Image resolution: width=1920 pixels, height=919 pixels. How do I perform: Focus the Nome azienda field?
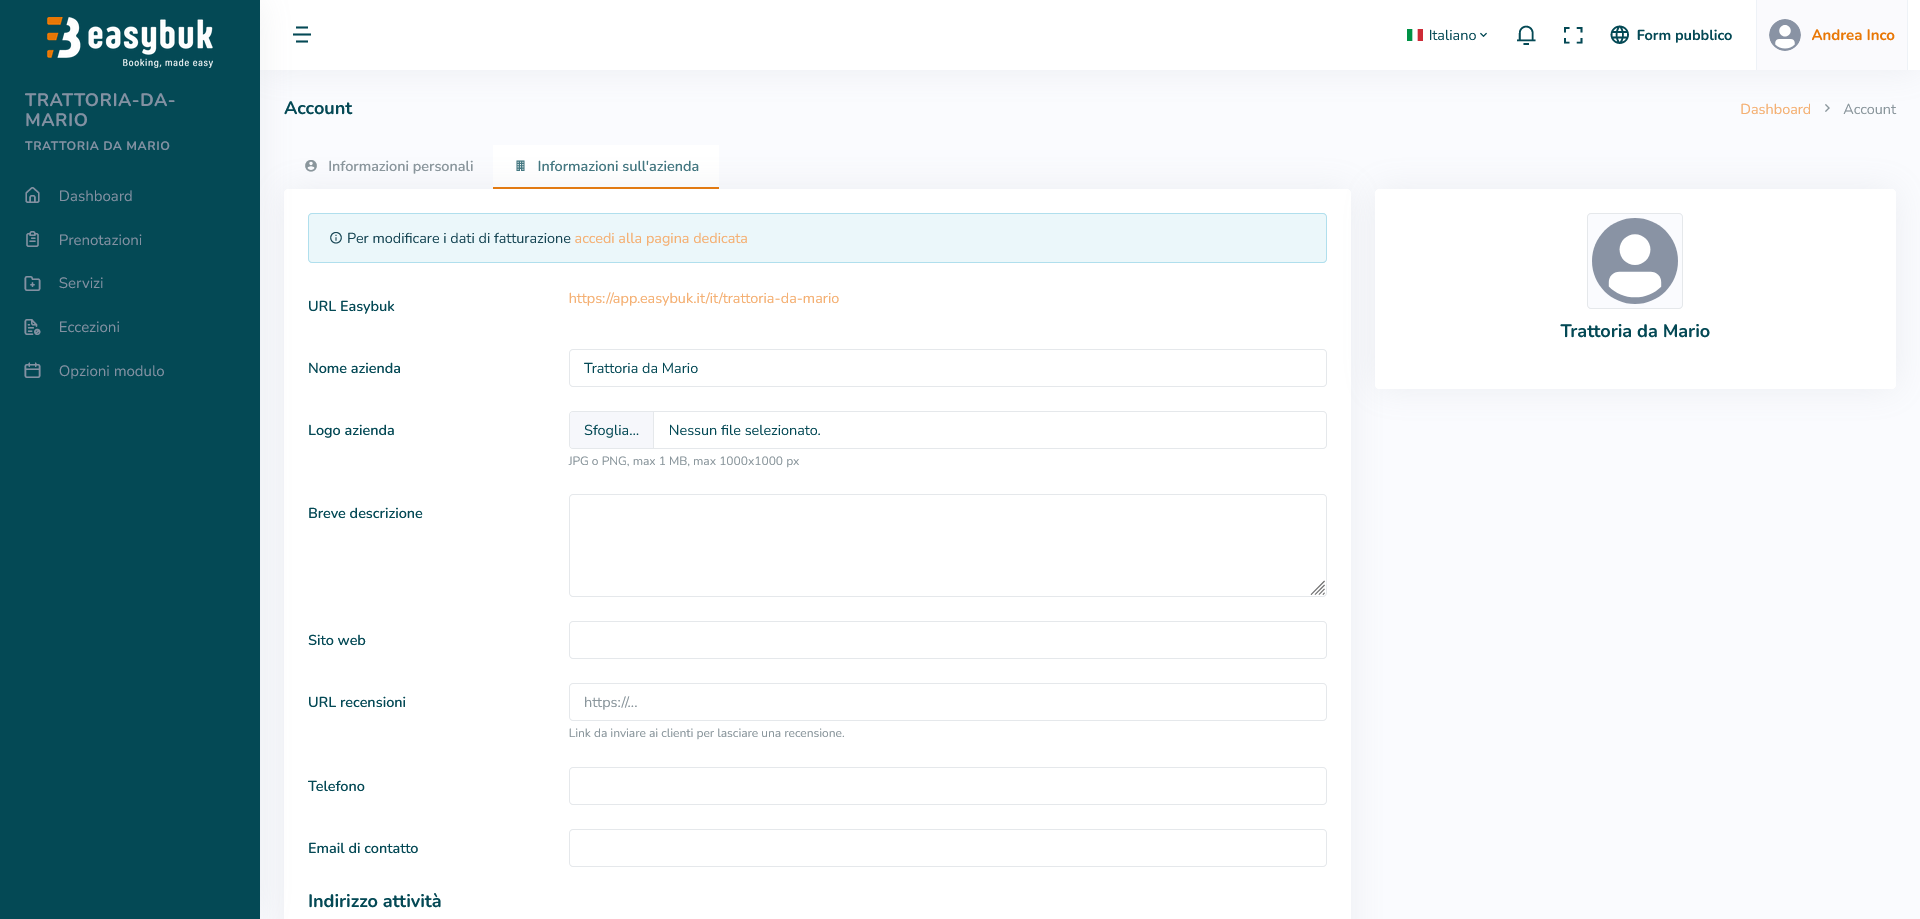click(x=947, y=368)
